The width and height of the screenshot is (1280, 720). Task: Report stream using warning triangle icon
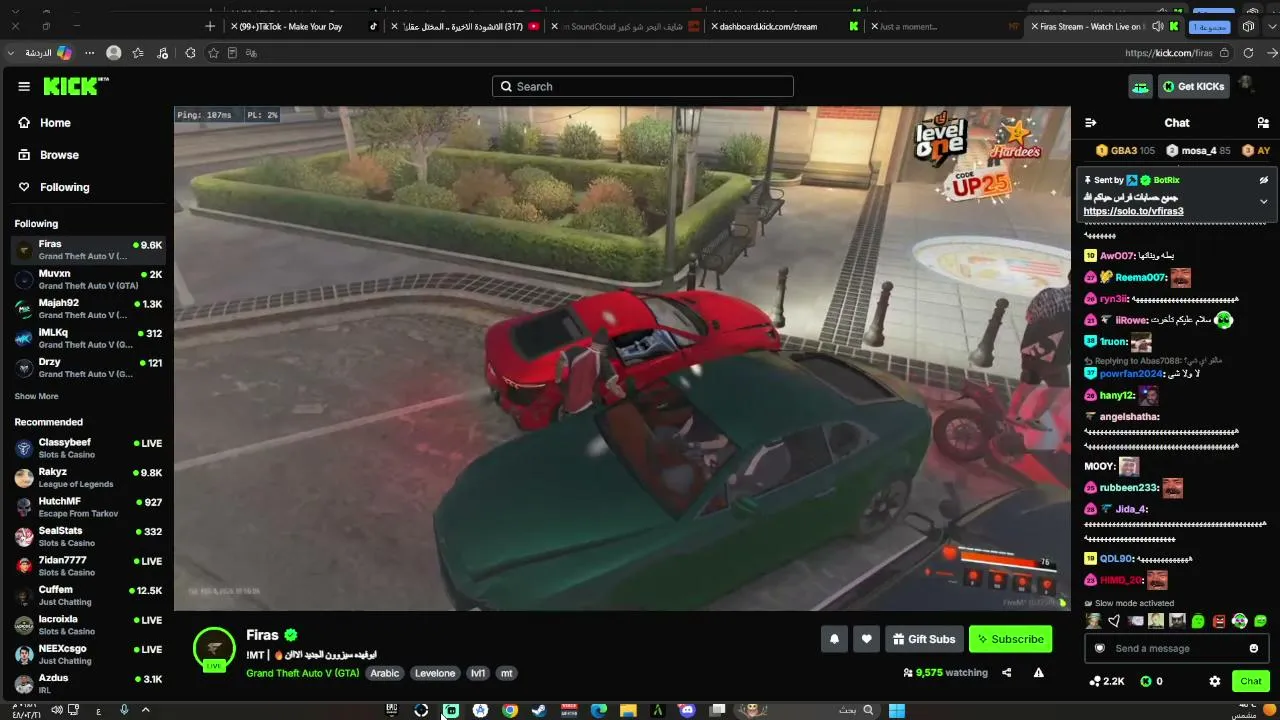(1039, 673)
